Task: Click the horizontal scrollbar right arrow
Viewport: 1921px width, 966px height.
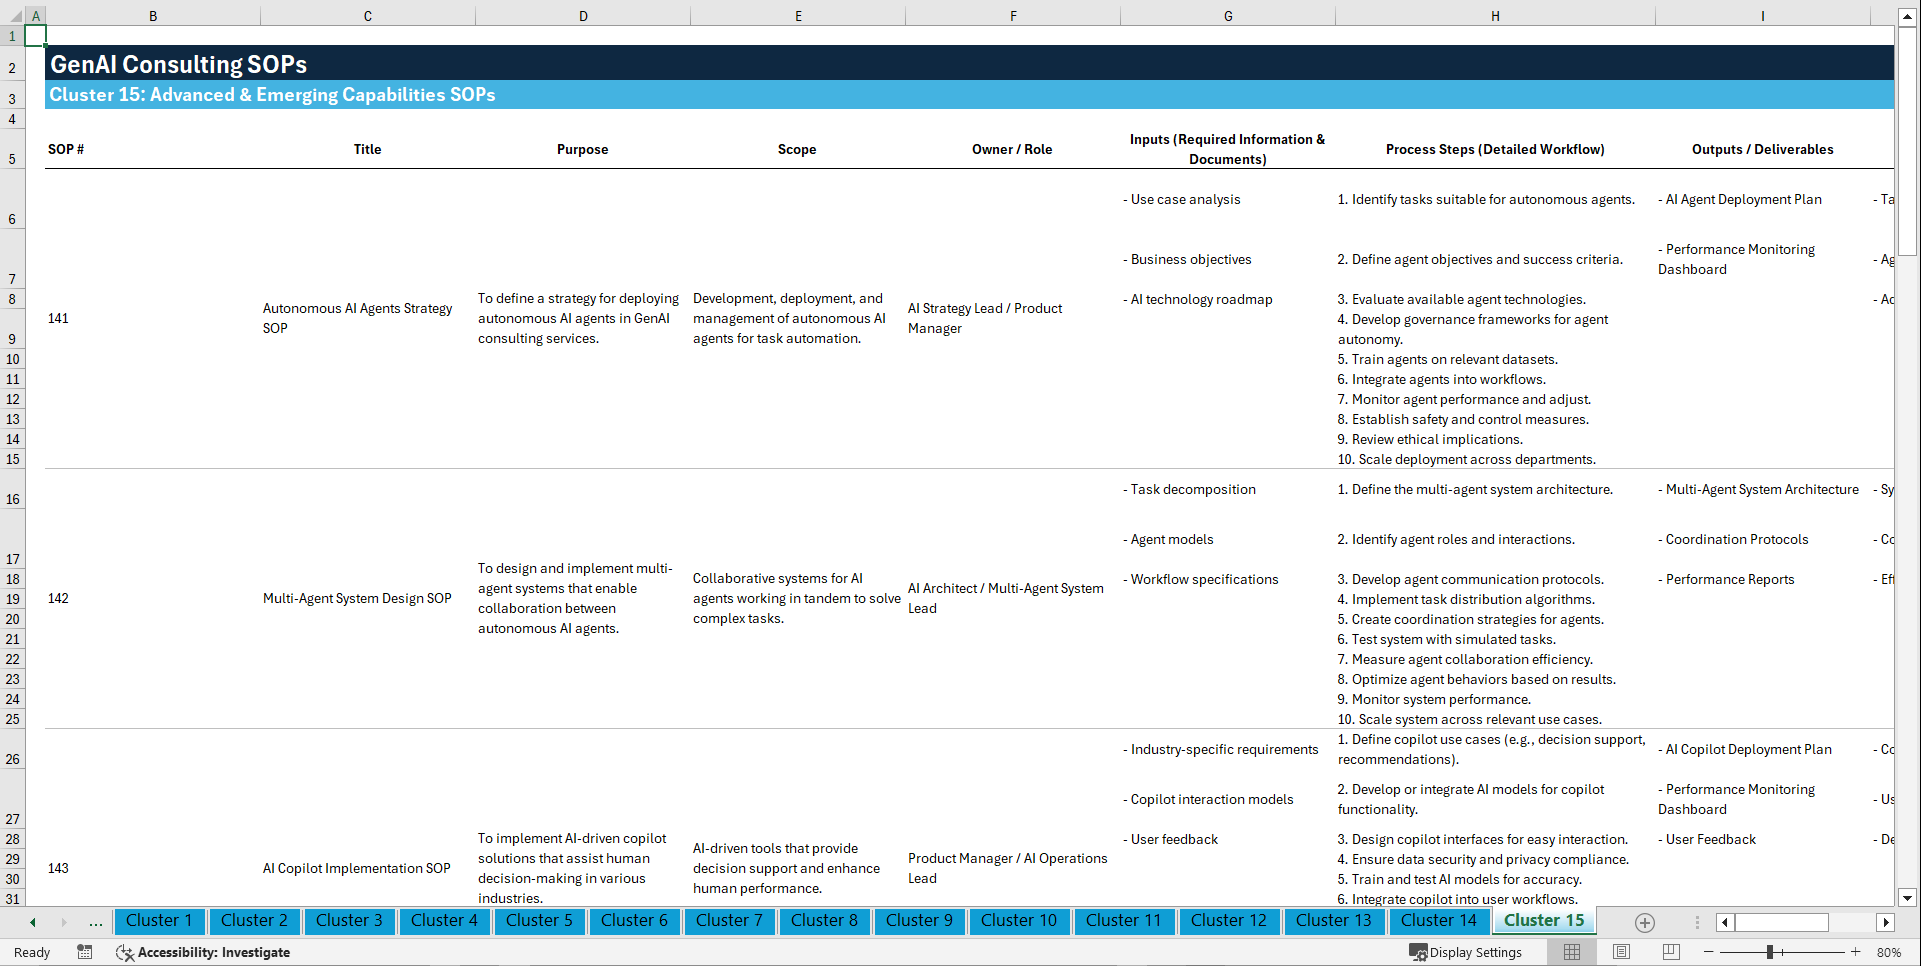Action: (x=1886, y=922)
